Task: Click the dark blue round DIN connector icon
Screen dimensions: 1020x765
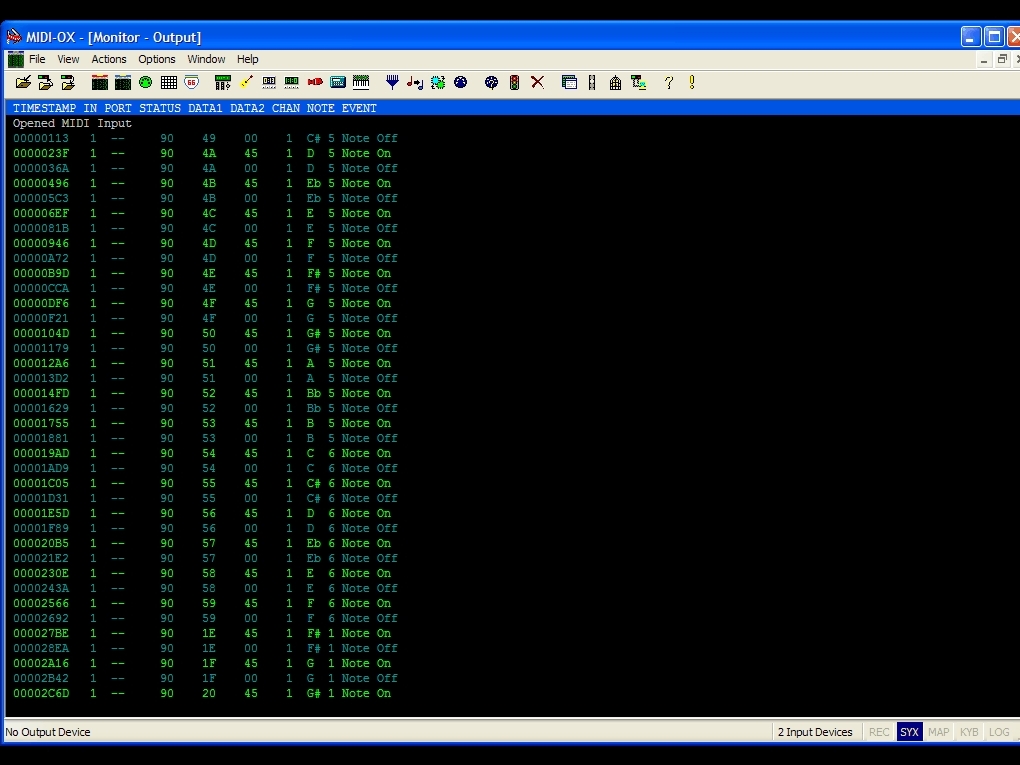Action: (461, 83)
